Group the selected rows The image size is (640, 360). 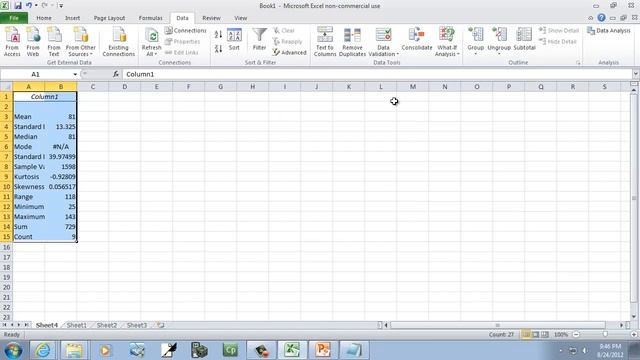coord(476,42)
